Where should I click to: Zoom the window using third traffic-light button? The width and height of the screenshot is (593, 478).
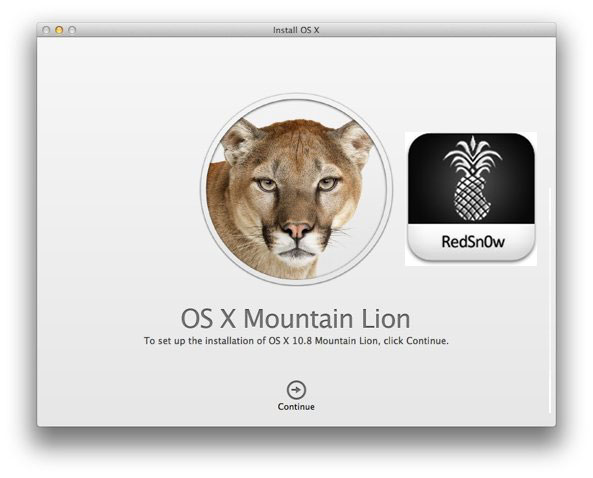(72, 30)
